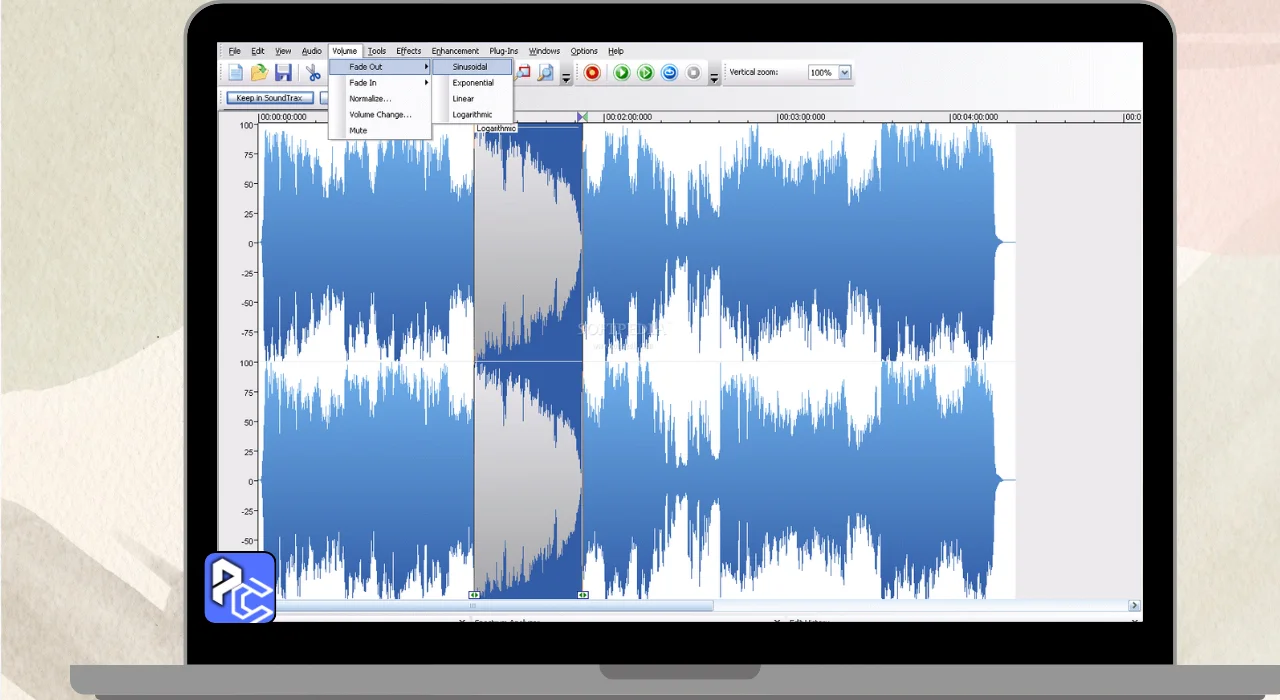The image size is (1280, 700).
Task: Click the magnifier zoom icon in the toolbar
Action: click(545, 73)
